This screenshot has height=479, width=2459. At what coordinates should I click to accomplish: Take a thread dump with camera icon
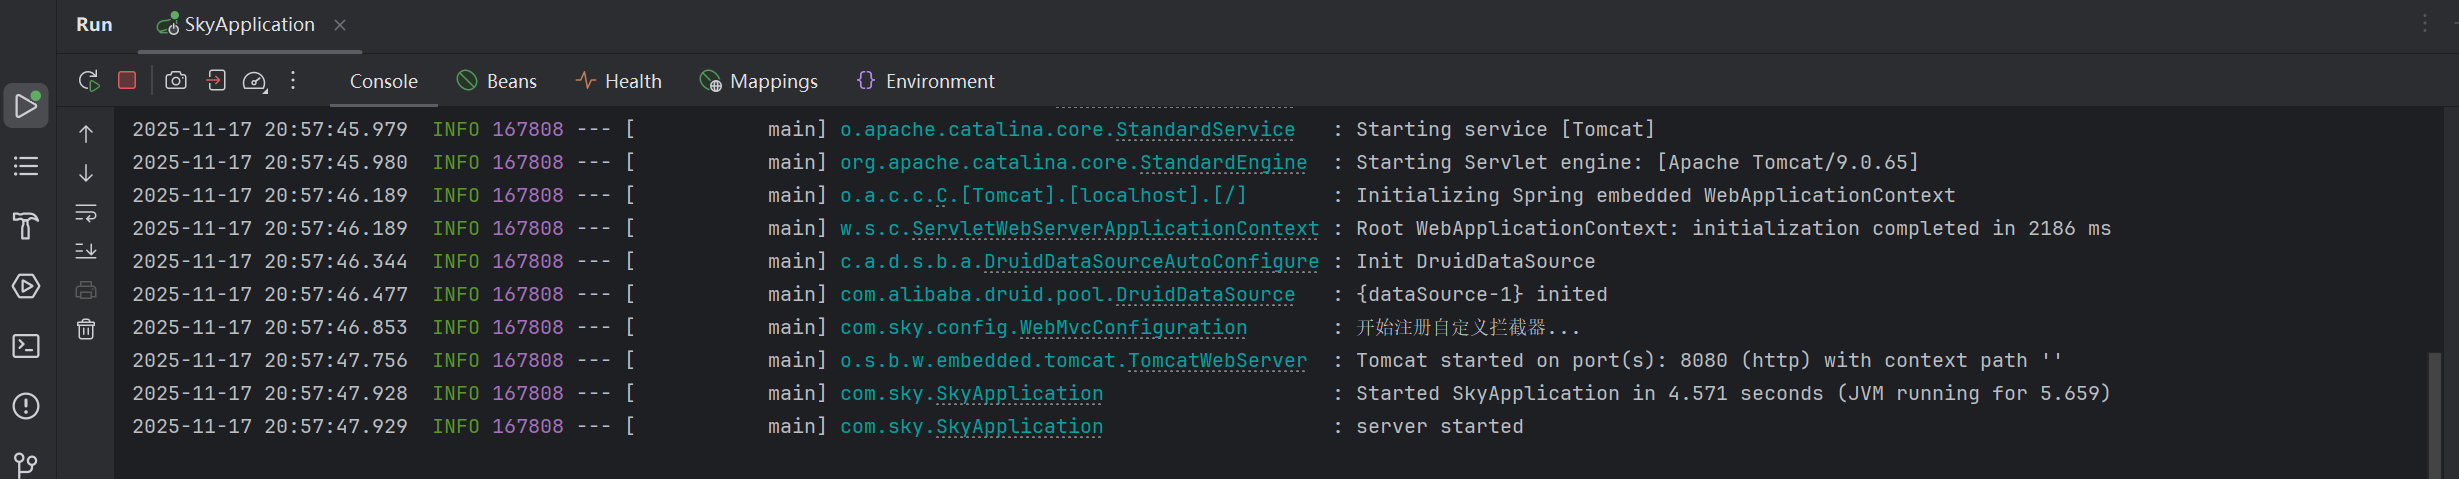(176, 80)
